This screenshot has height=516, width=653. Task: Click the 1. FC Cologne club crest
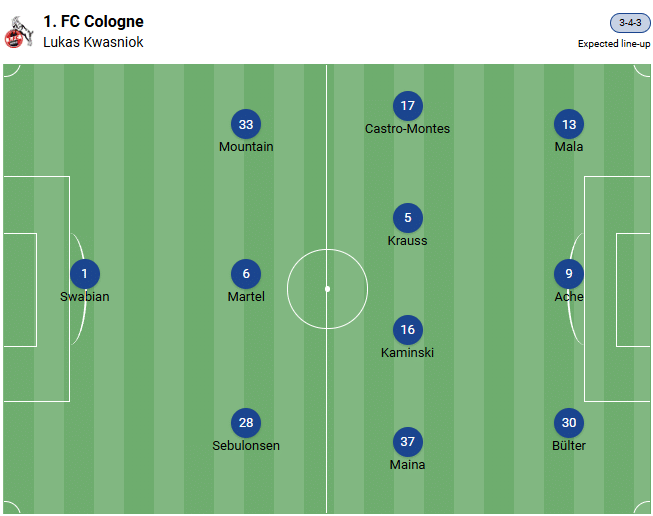coord(17,32)
